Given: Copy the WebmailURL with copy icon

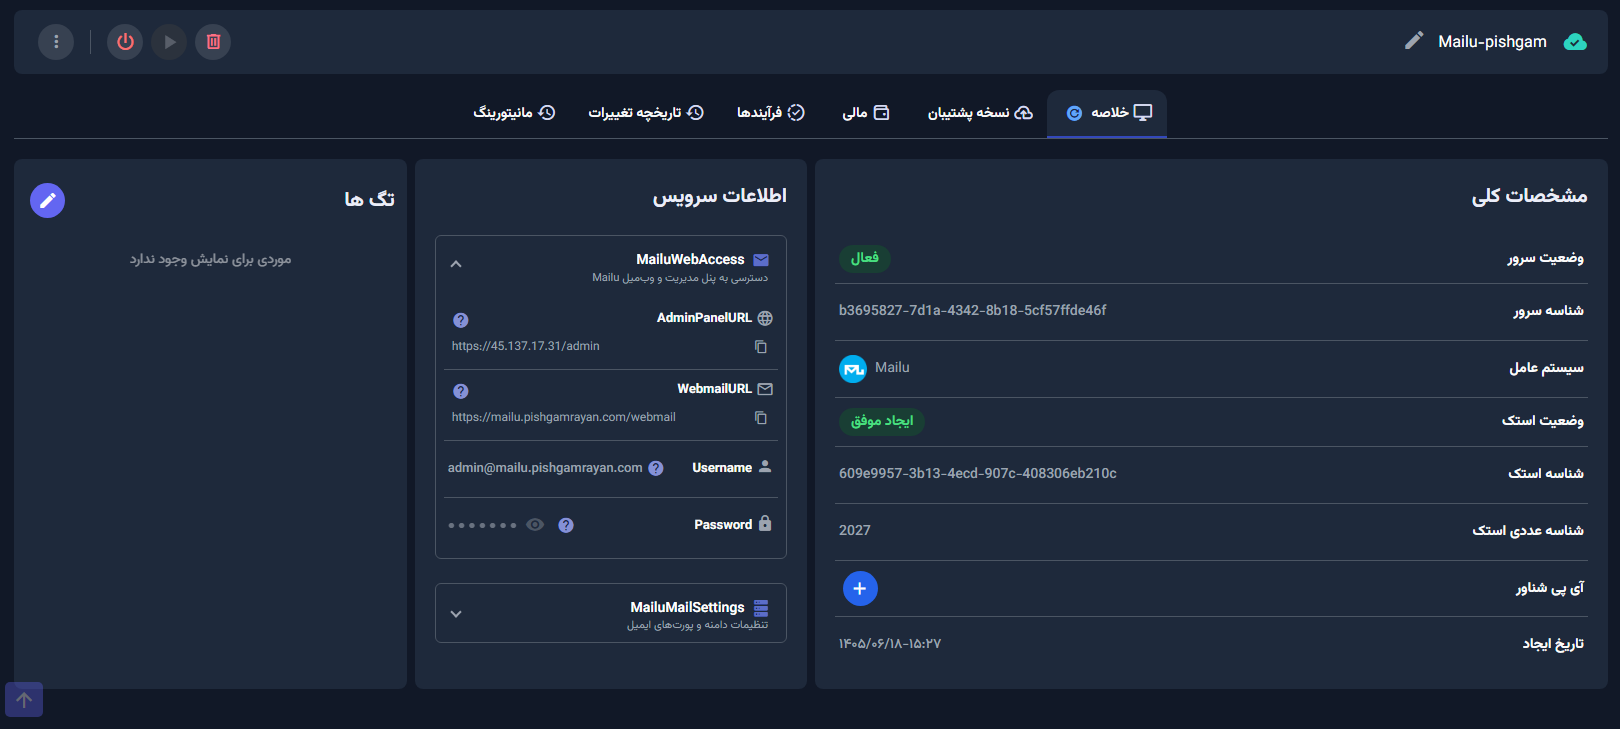Looking at the screenshot, I should tap(761, 418).
